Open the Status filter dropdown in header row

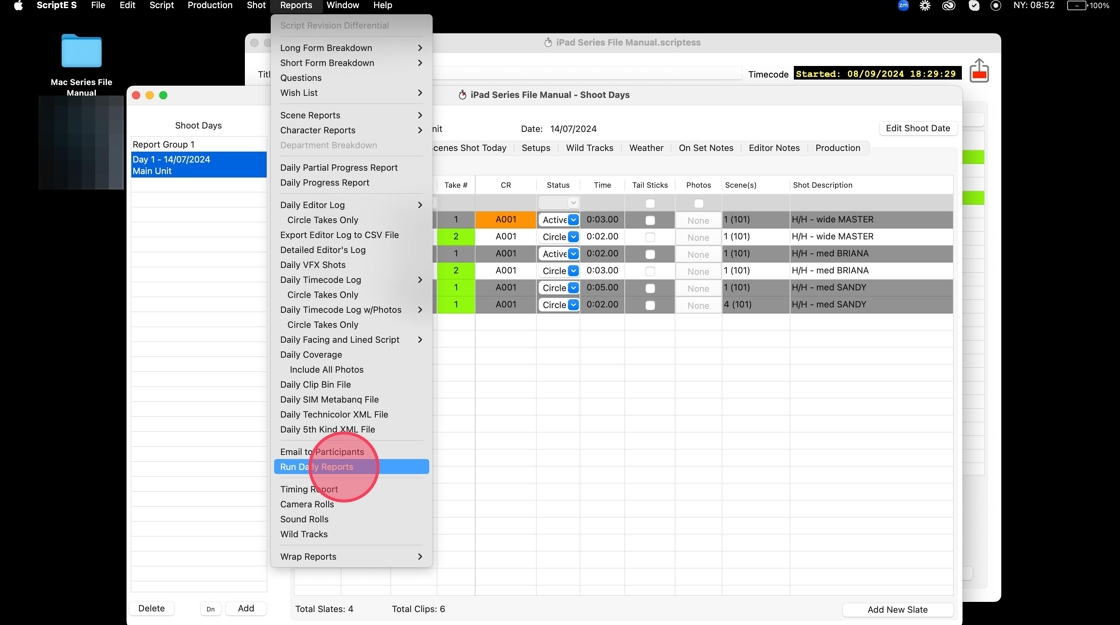(559, 203)
